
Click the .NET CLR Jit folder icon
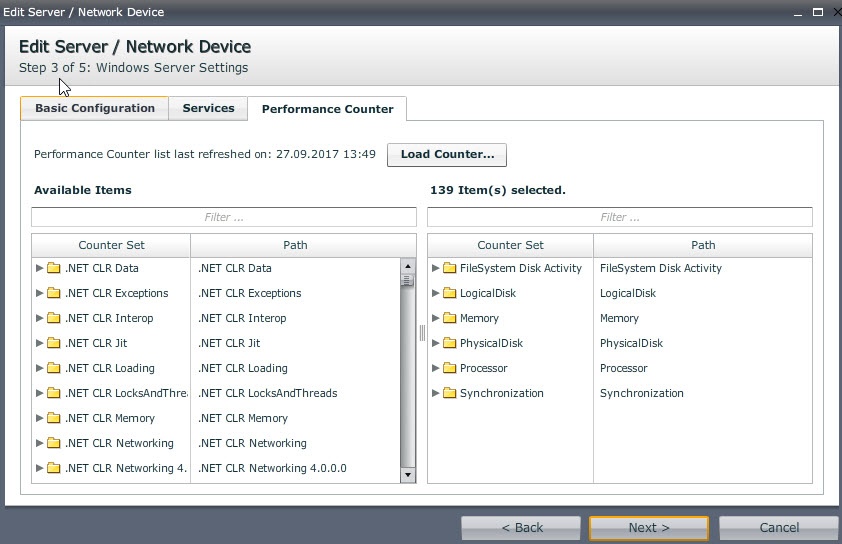pos(54,343)
